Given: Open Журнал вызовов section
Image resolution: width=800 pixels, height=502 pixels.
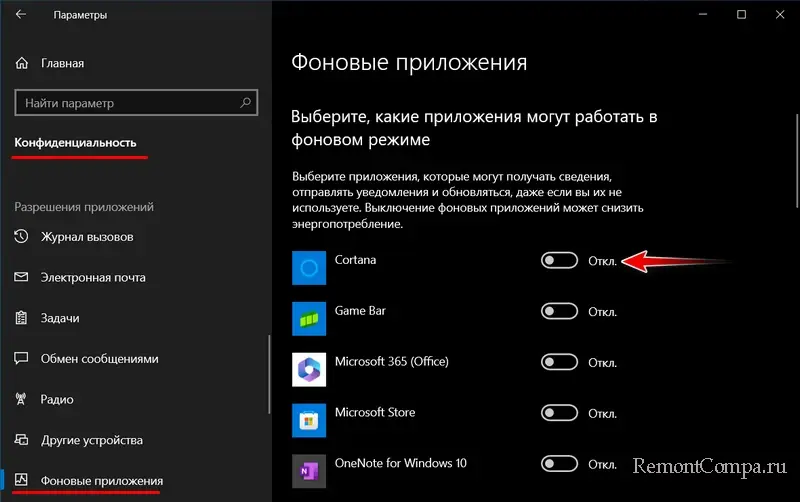Looking at the screenshot, I should coord(87,237).
